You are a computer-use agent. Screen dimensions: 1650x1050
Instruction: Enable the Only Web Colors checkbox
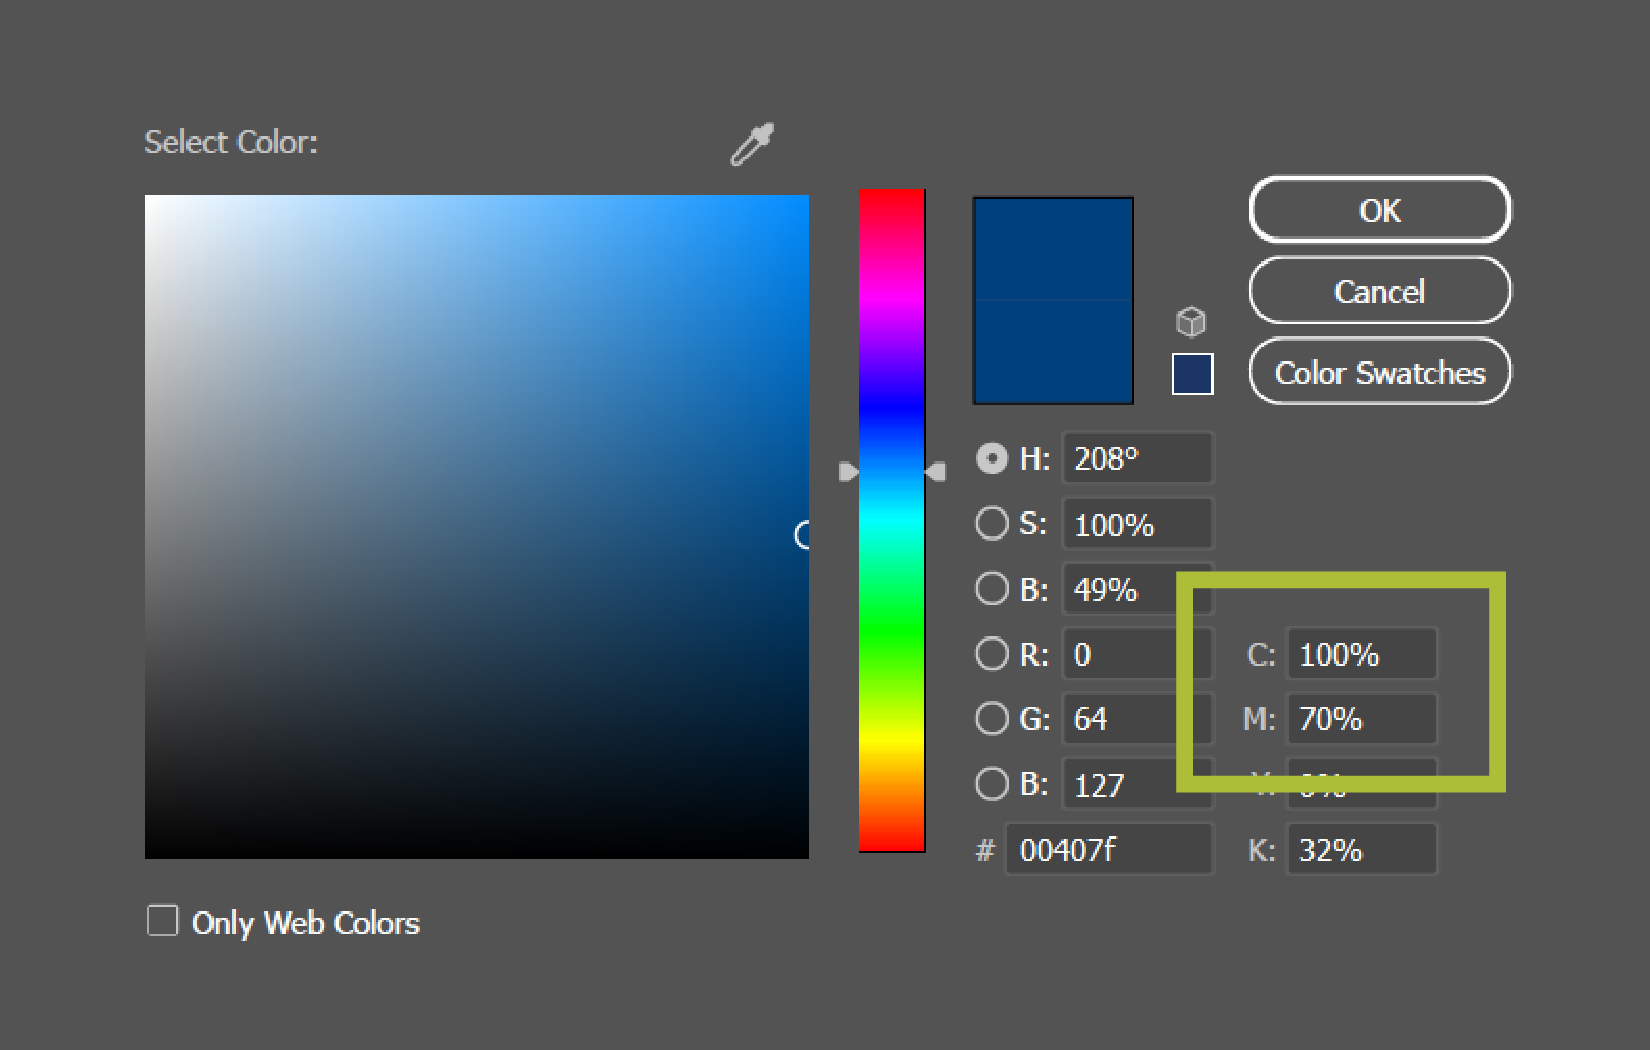click(163, 921)
